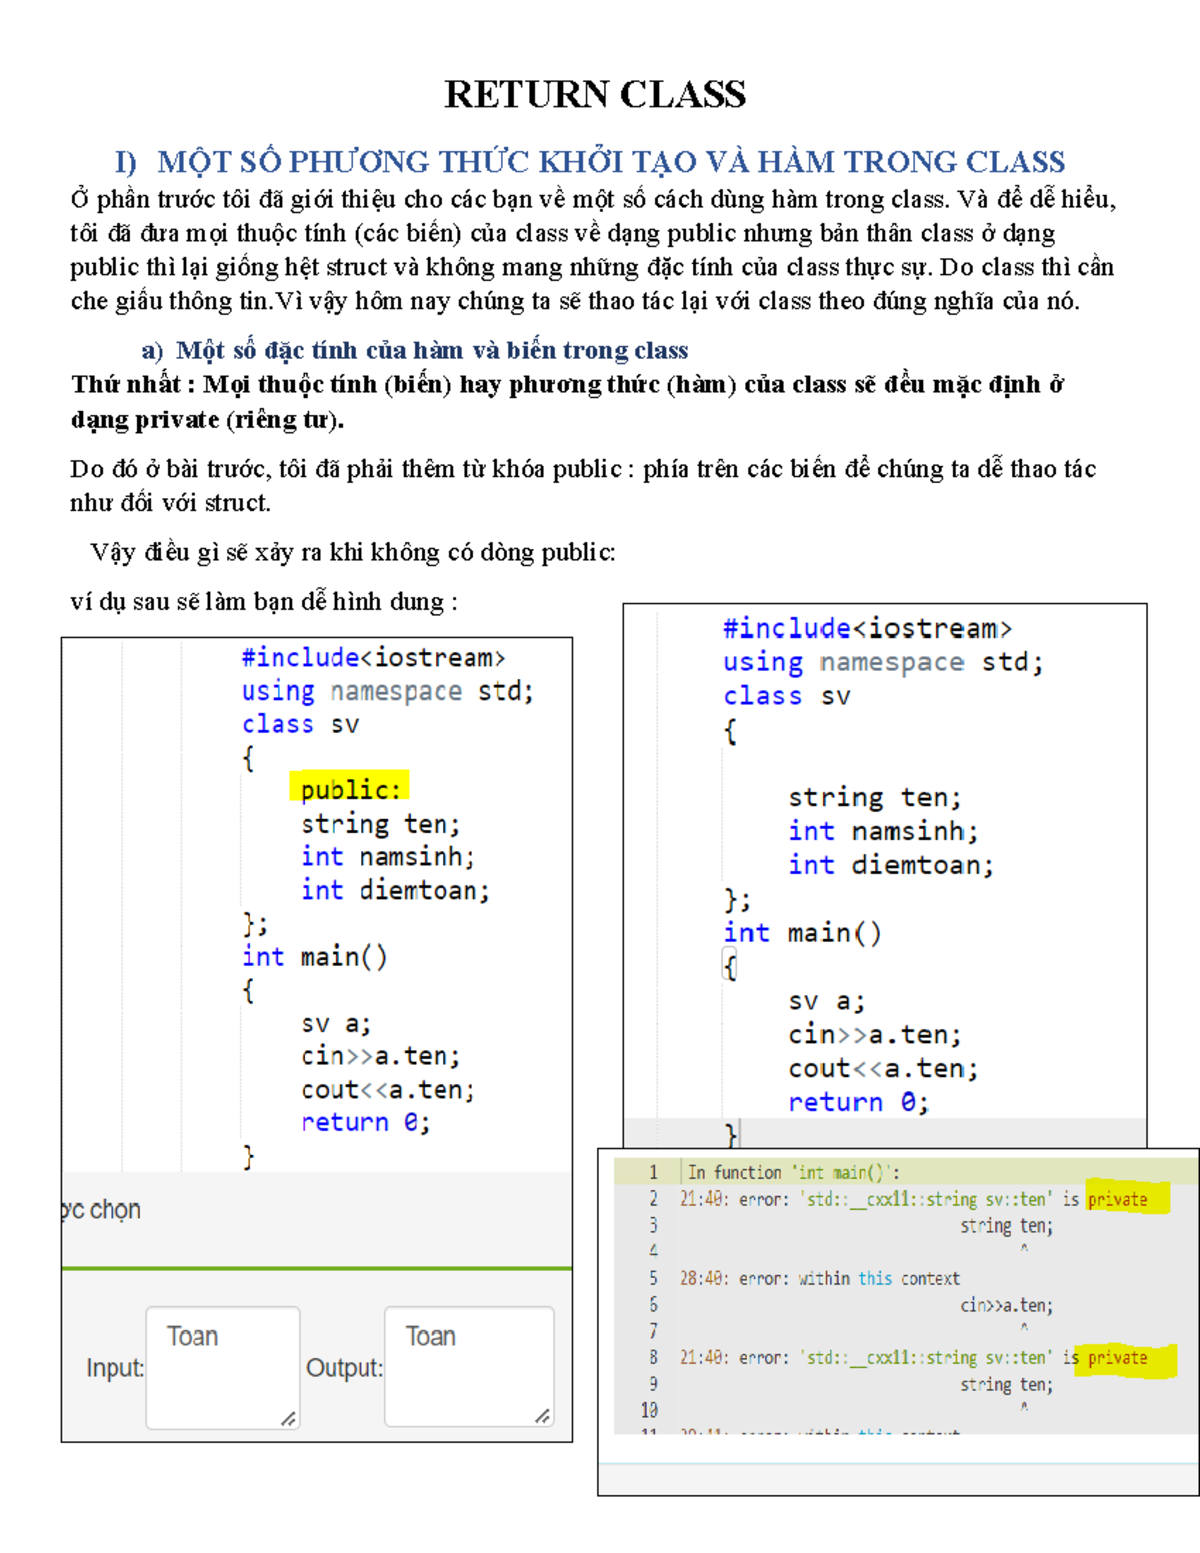The width and height of the screenshot is (1200, 1553).
Task: Grab the resize handle of the Input box
Action: pyautogui.click(x=288, y=1418)
